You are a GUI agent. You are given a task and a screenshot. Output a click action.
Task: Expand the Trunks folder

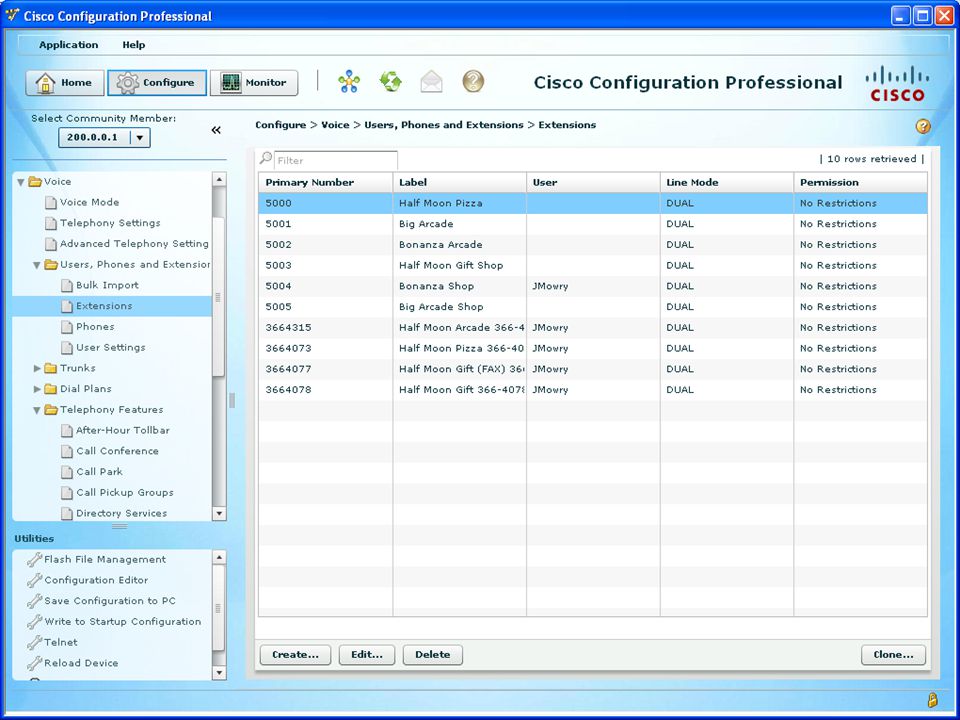[x=37, y=369]
